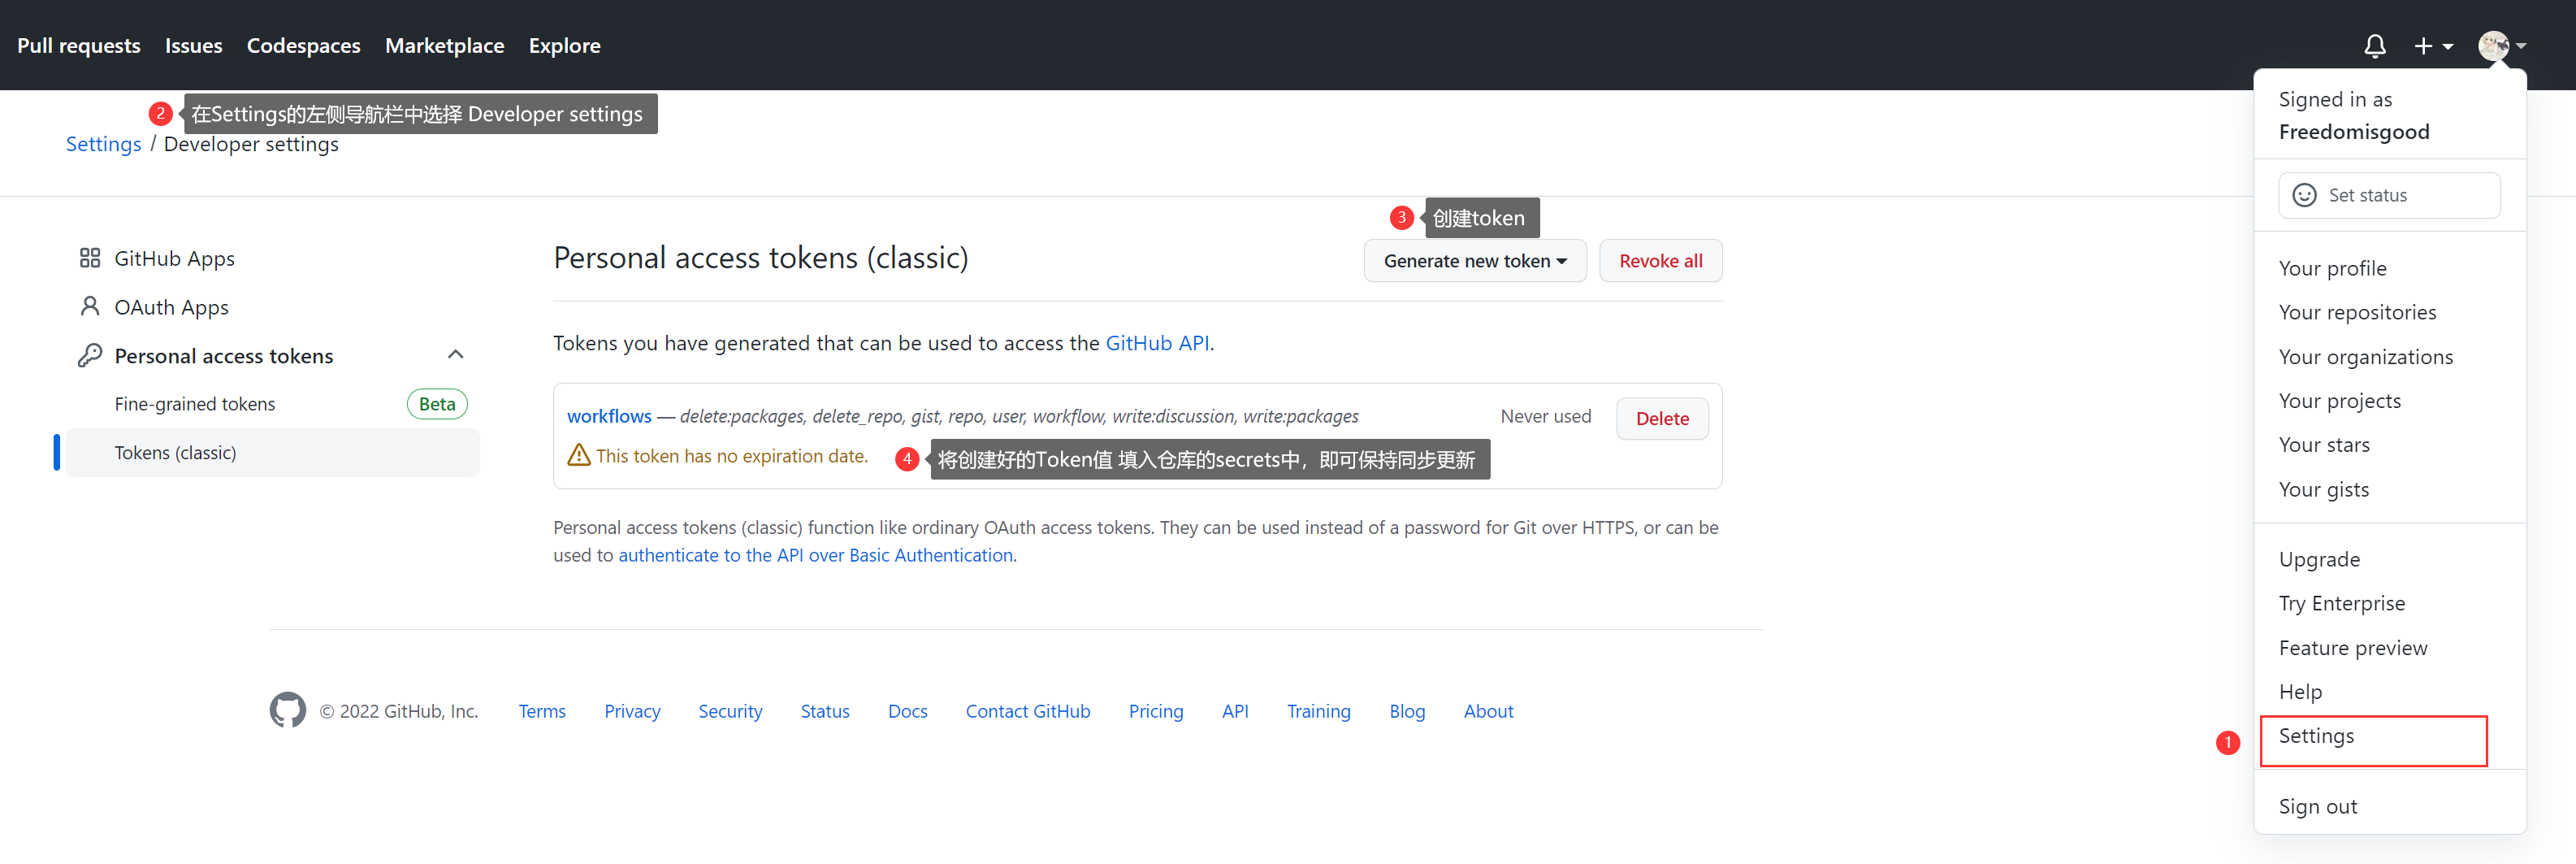Click the Set status field
The width and height of the screenshot is (2576, 864).
click(2389, 195)
